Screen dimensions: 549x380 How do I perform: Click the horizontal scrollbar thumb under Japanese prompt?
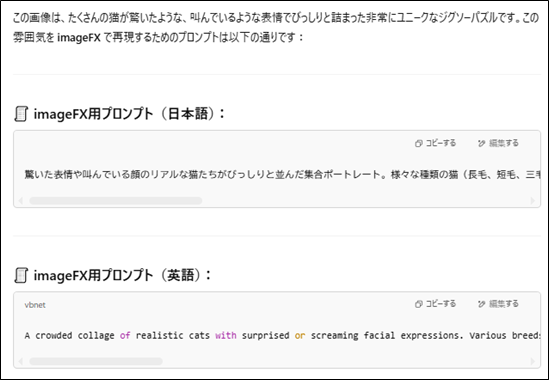click(x=116, y=201)
